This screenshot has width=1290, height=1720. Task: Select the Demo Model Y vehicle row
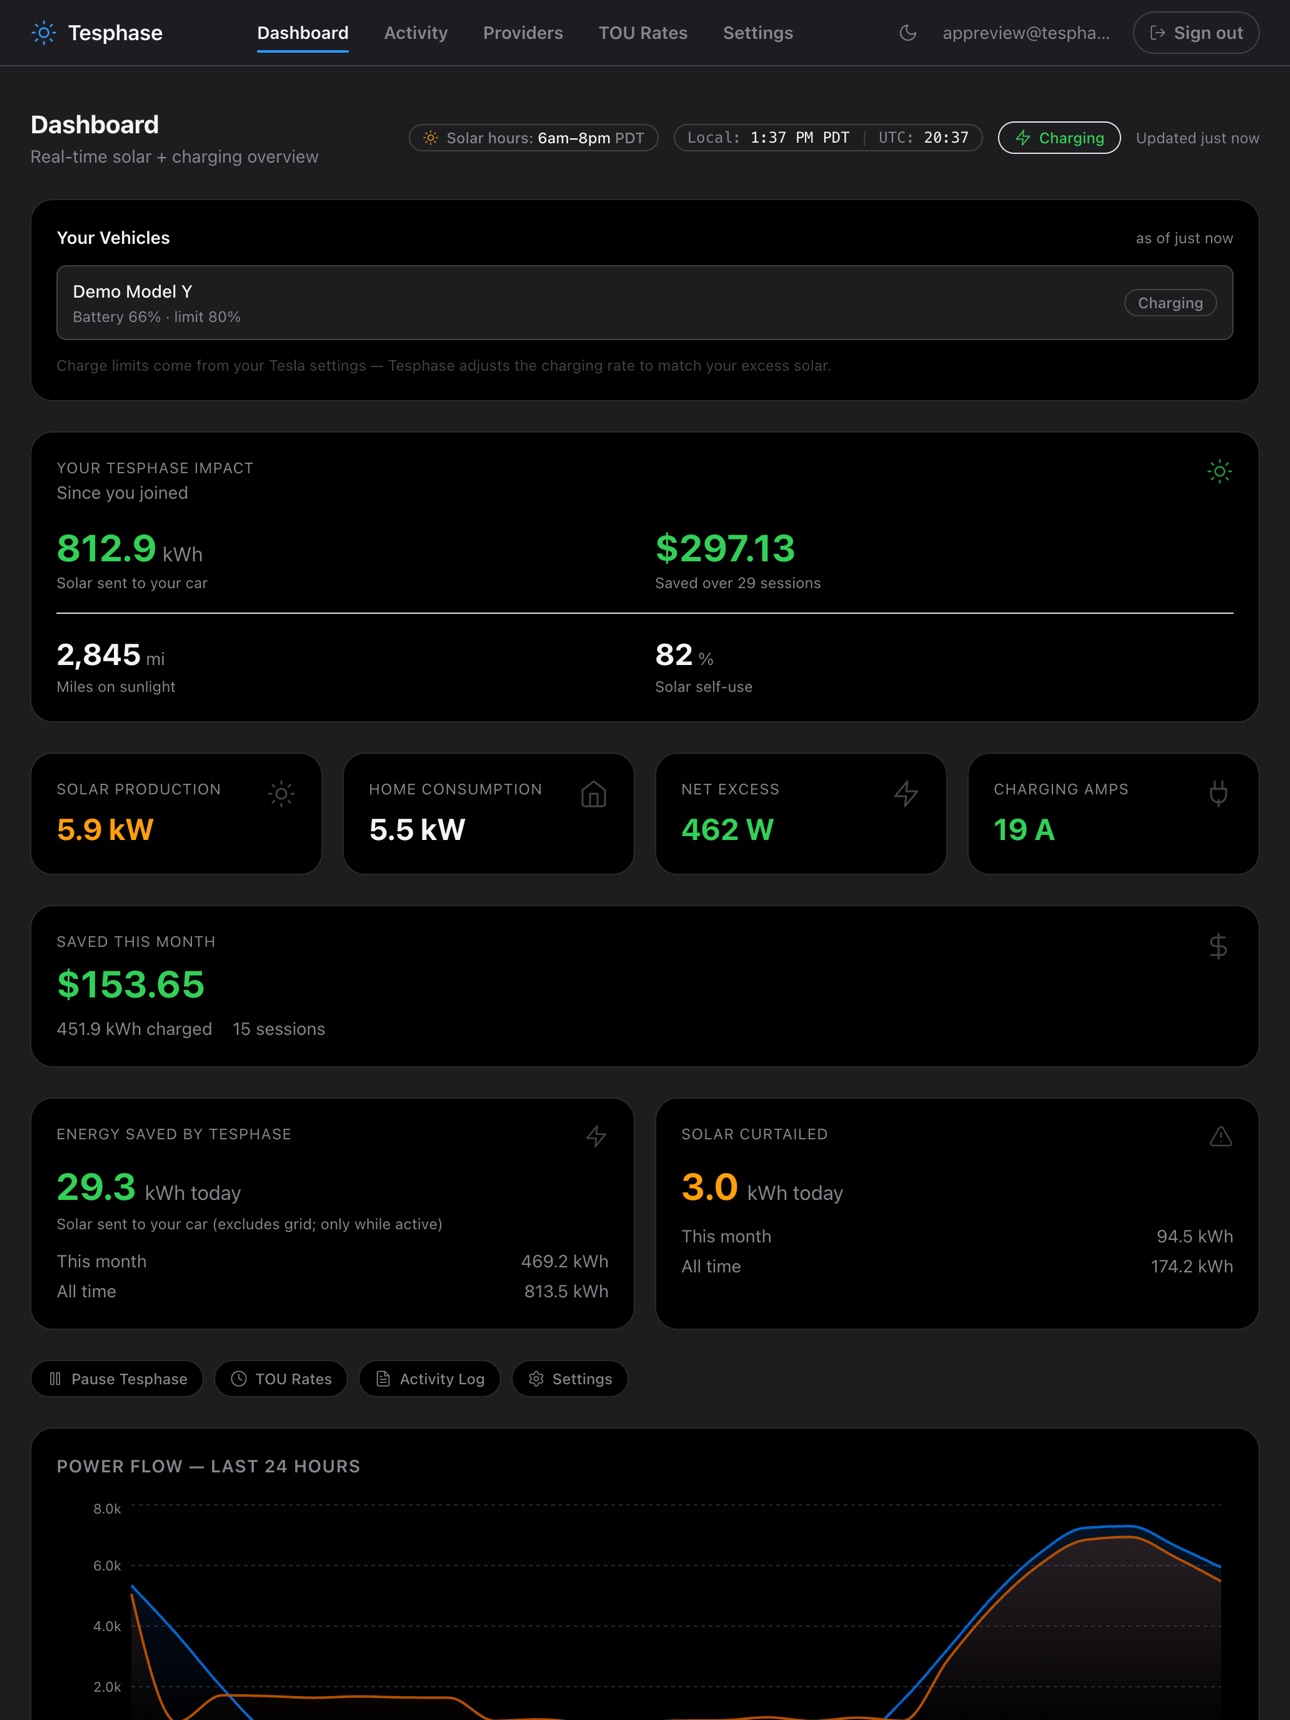[x=645, y=303]
